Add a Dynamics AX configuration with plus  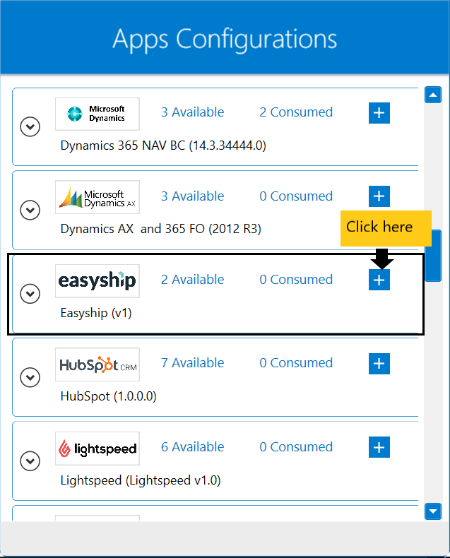(x=379, y=196)
